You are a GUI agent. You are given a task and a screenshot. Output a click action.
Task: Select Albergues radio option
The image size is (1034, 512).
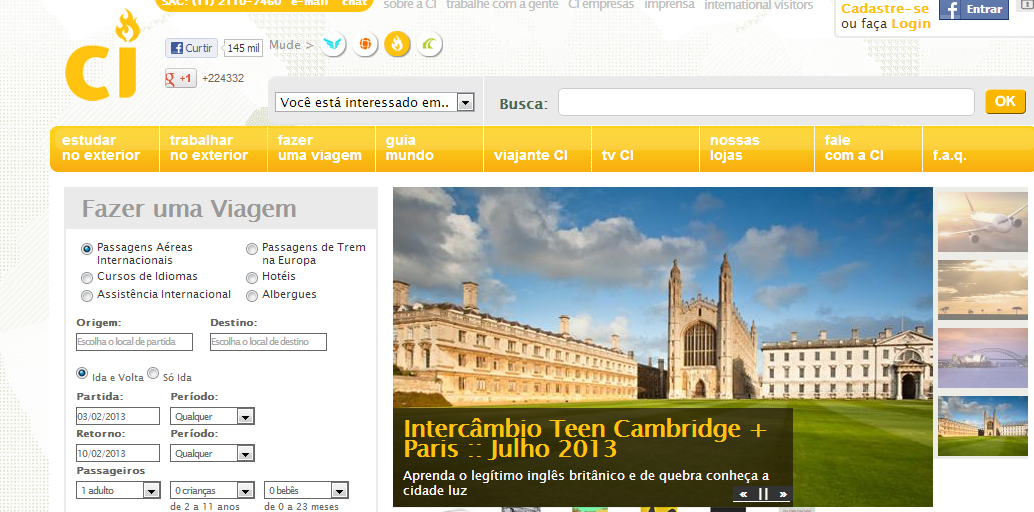click(252, 296)
